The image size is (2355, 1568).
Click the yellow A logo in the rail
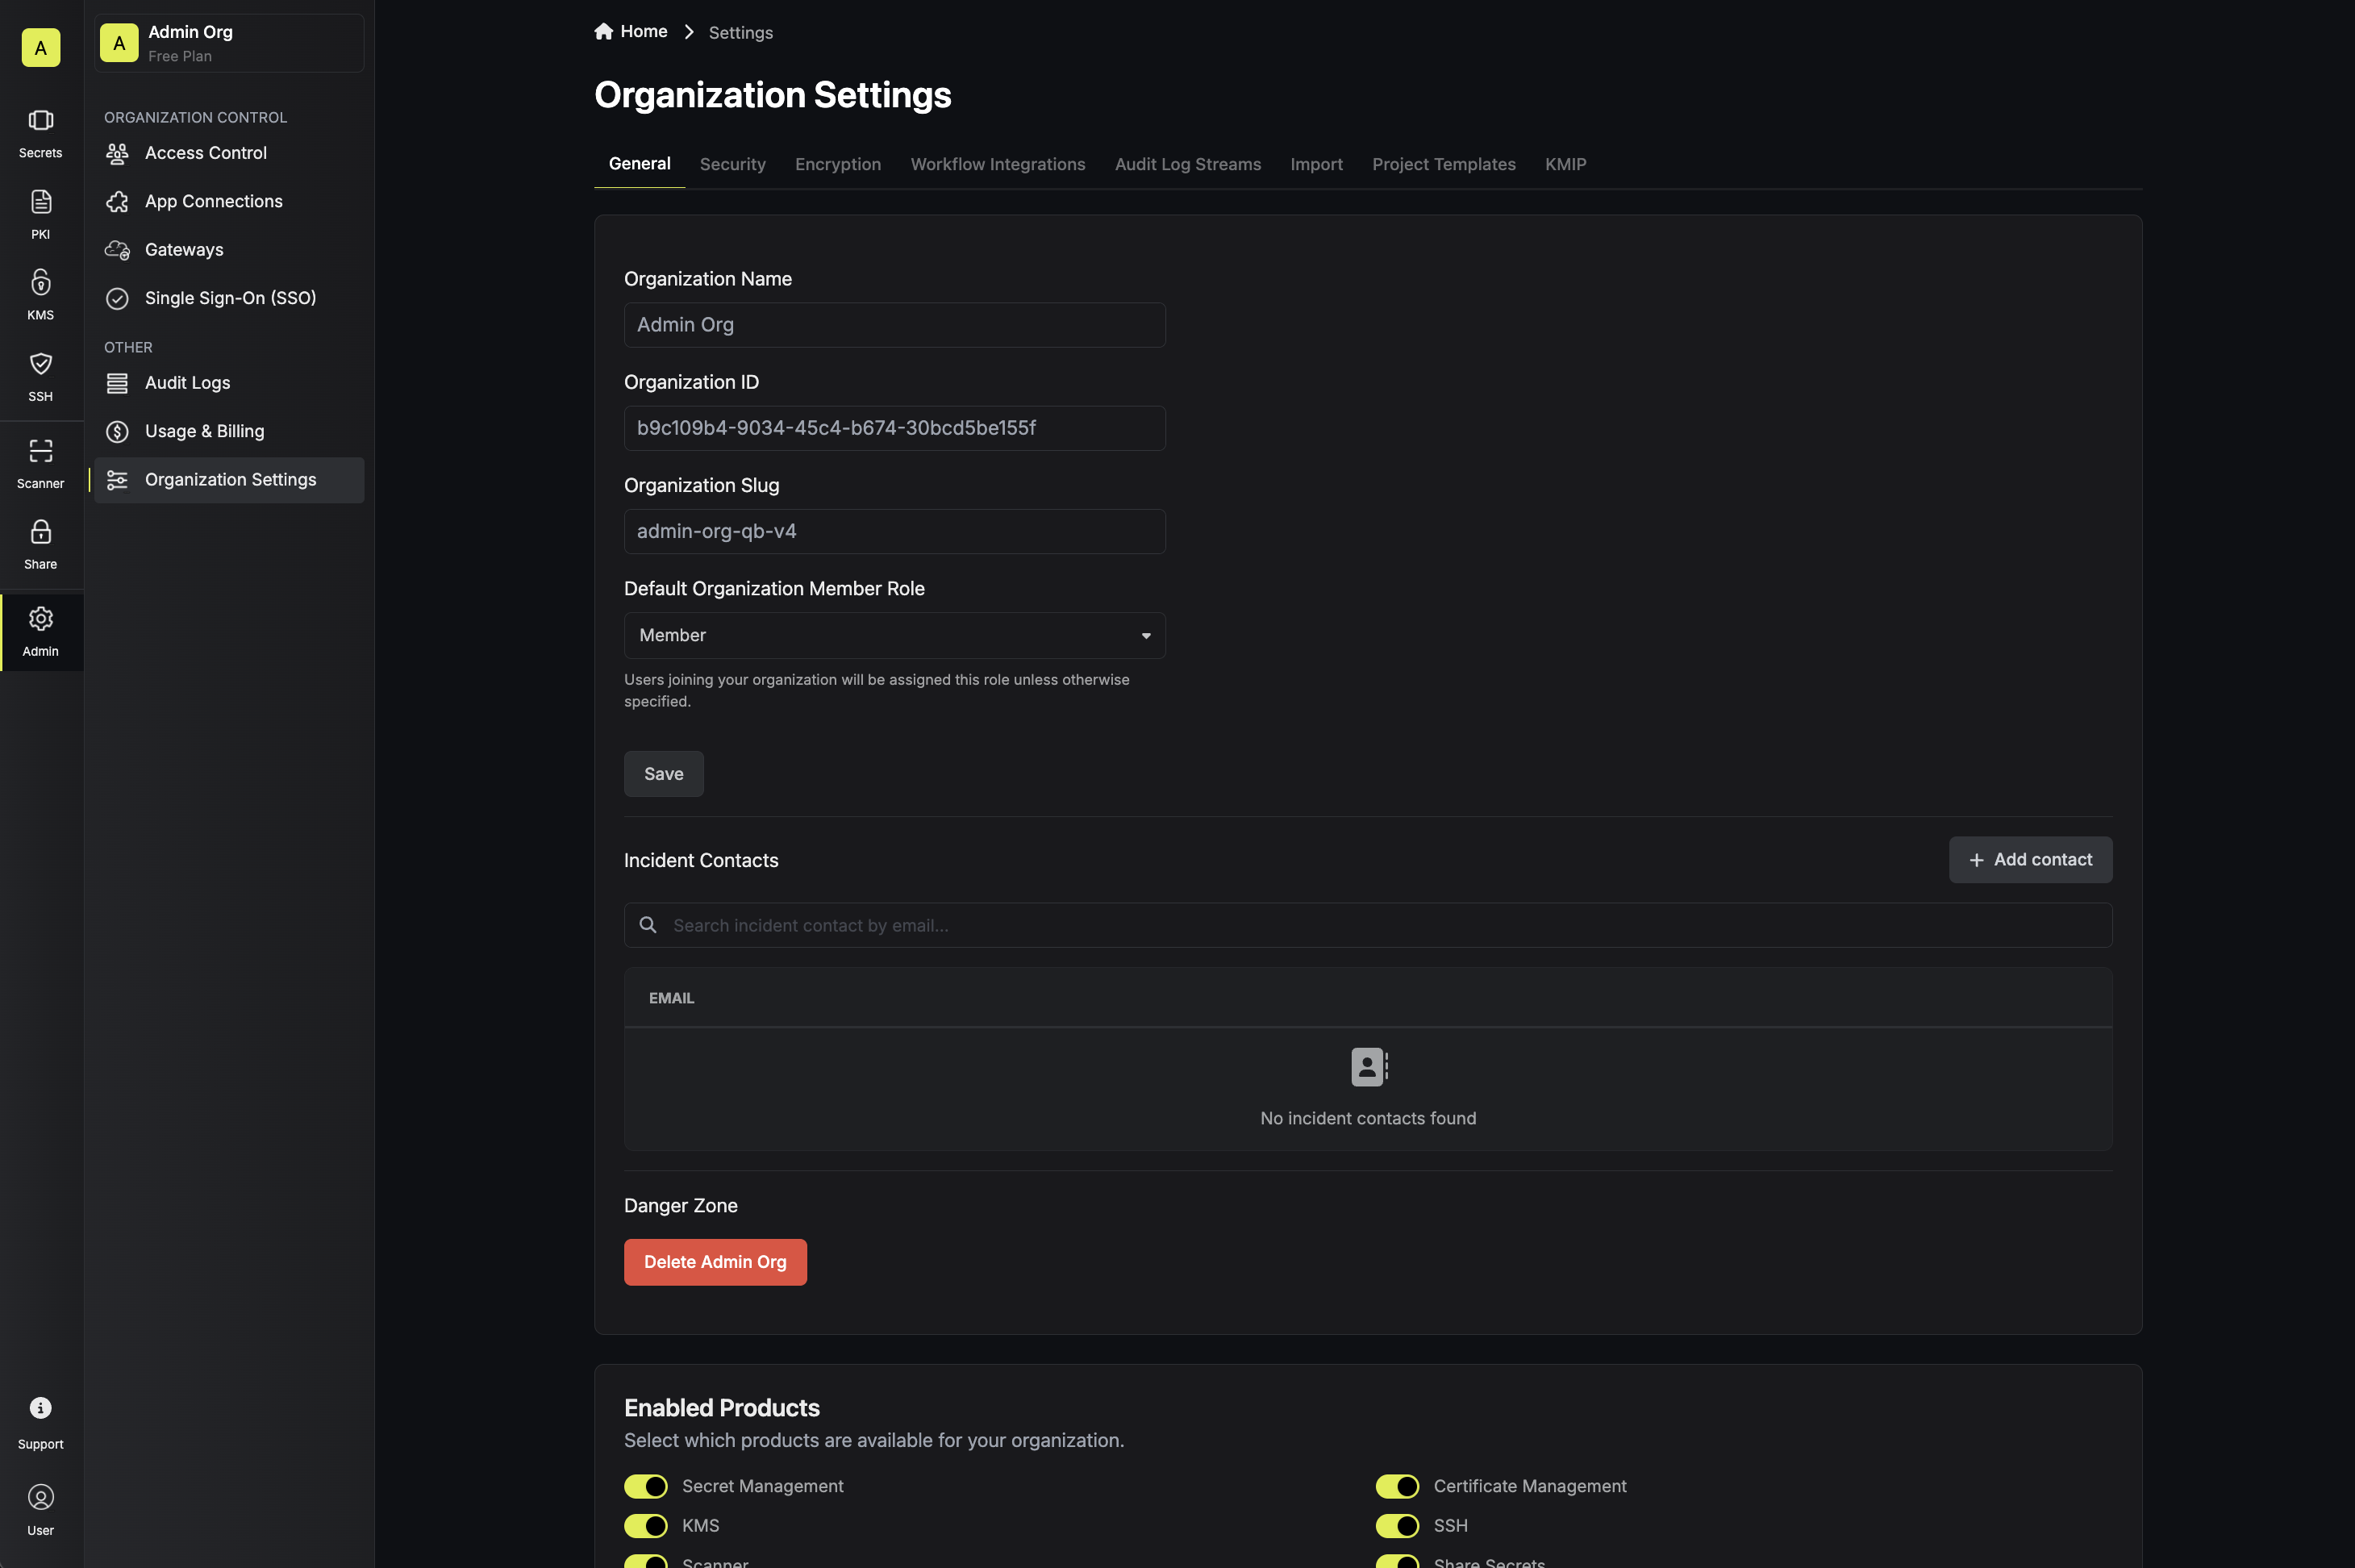(x=40, y=47)
